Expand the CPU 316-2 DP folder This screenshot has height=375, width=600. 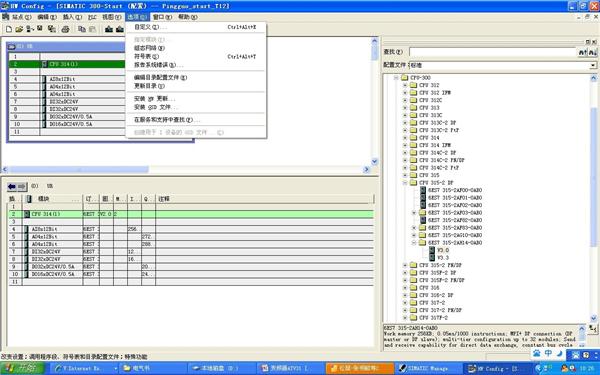[405, 295]
